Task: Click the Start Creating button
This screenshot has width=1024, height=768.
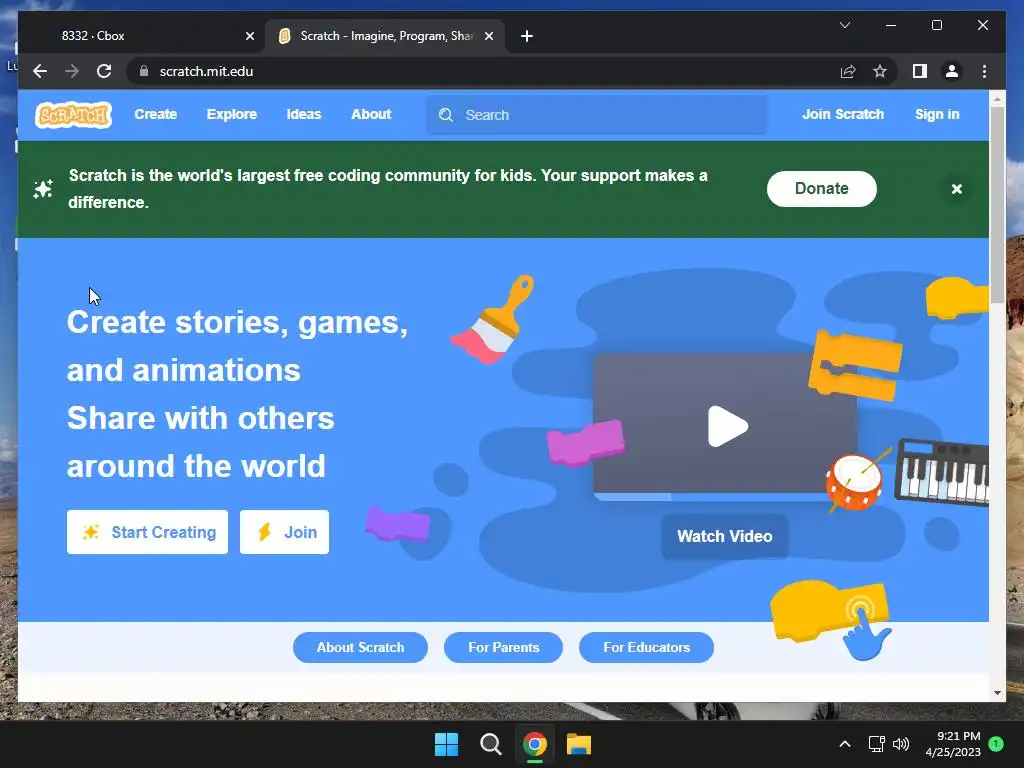Action: point(148,532)
